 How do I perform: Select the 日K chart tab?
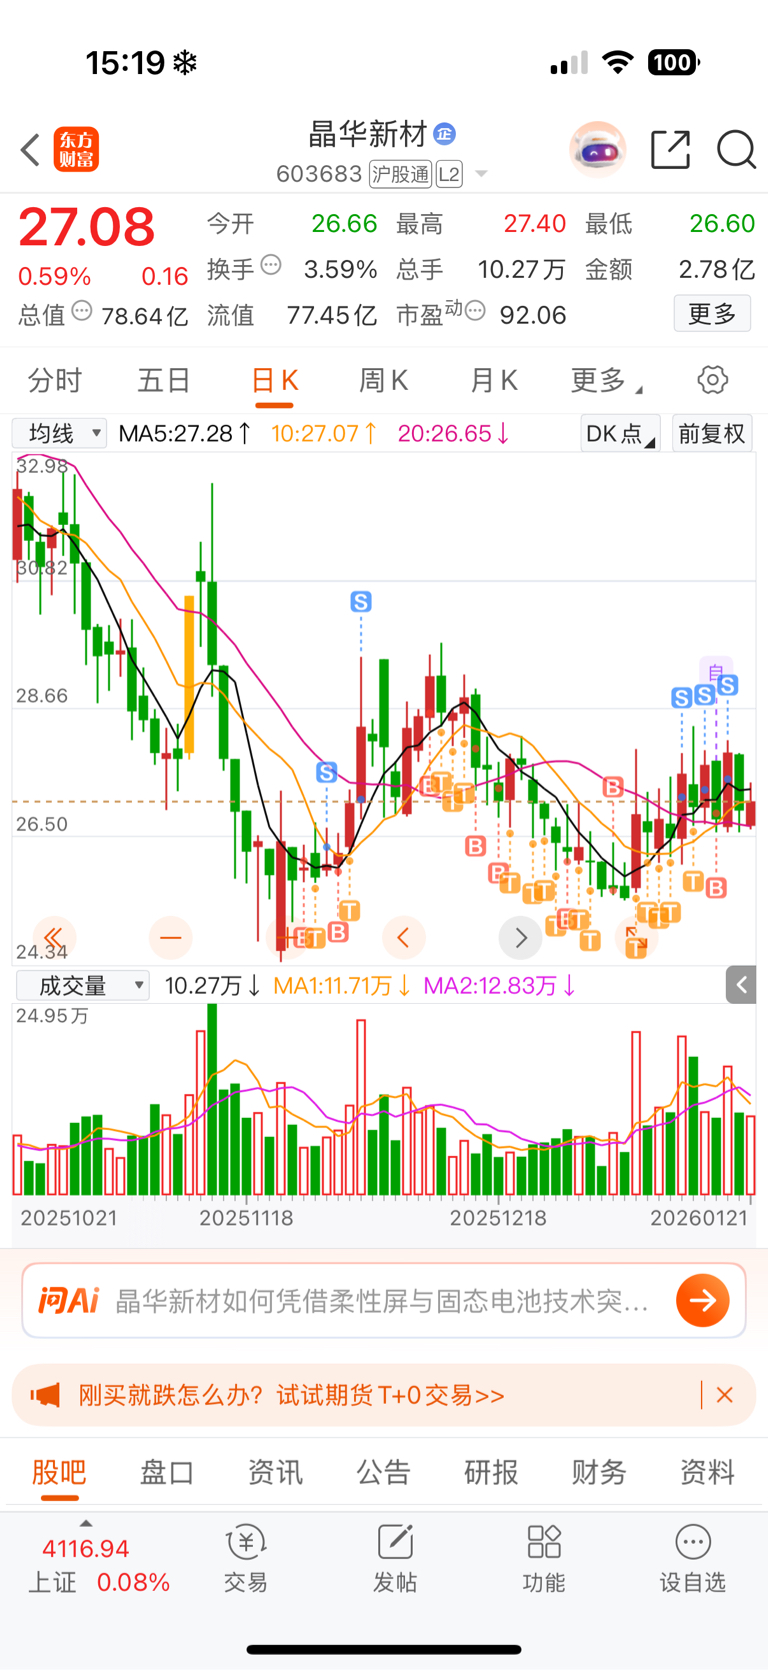274,381
